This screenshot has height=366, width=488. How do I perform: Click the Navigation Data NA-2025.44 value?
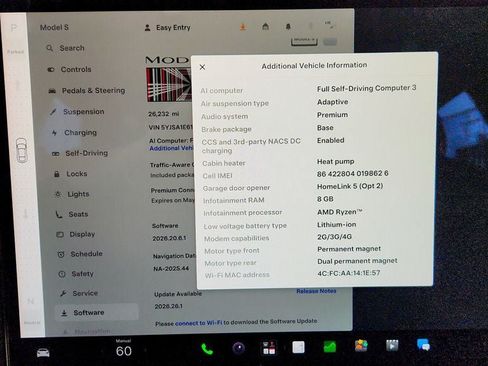point(171,269)
